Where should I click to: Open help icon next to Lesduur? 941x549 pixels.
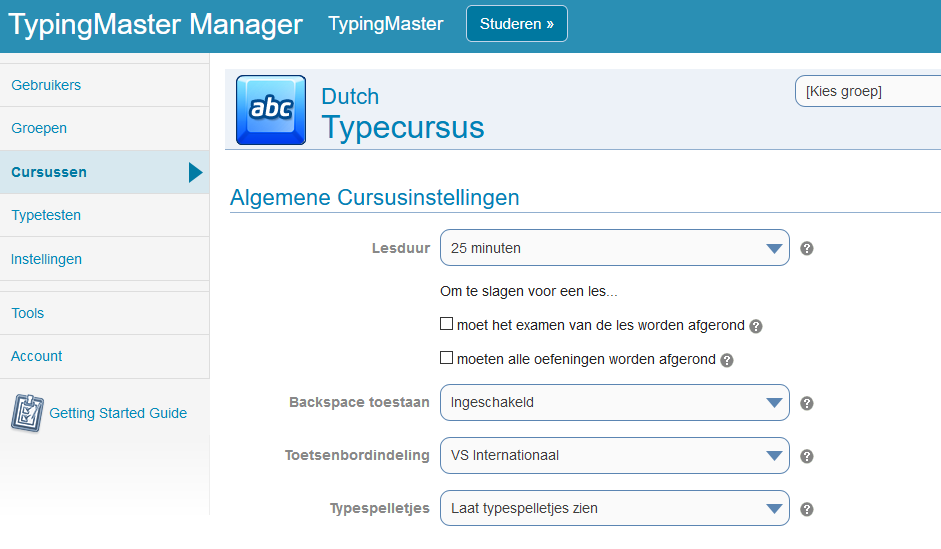pos(807,248)
